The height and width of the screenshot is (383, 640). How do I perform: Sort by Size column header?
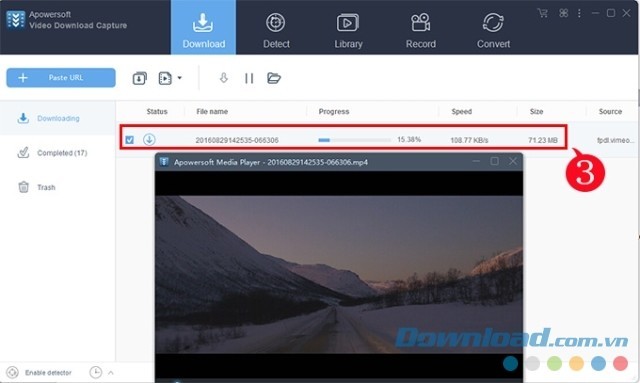click(x=536, y=111)
